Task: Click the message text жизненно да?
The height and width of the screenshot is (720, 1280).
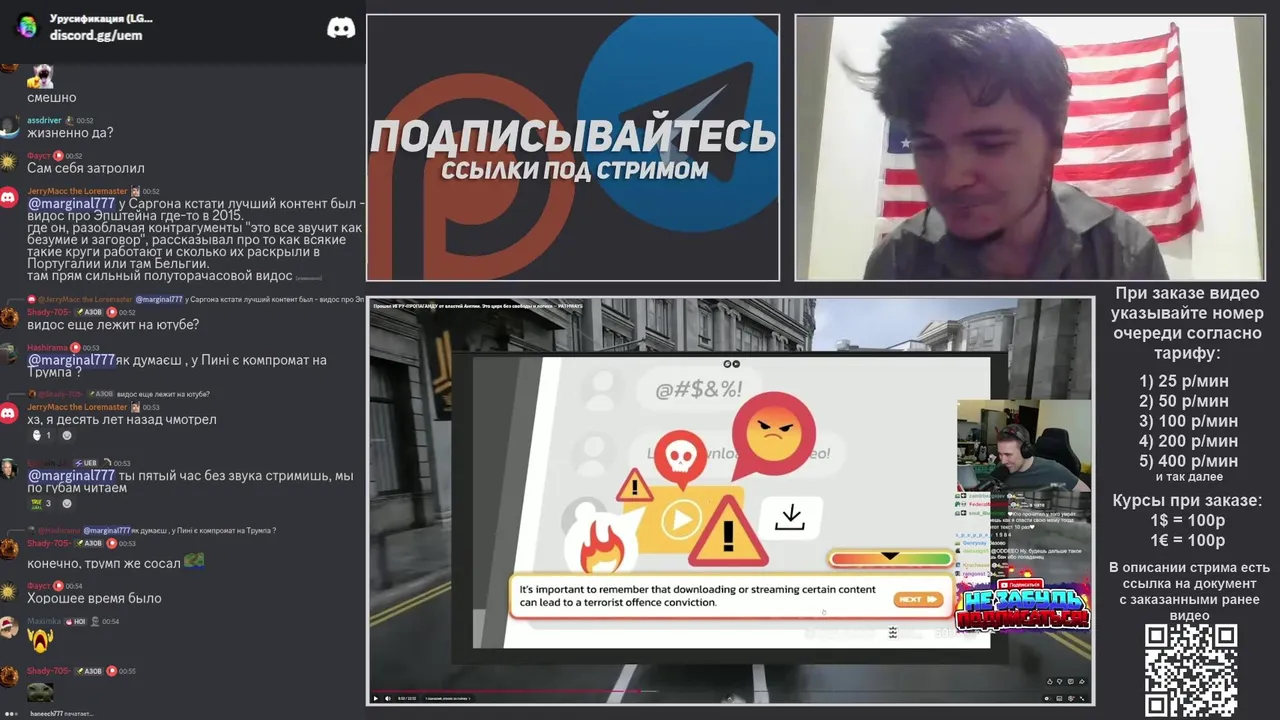Action: [70, 133]
